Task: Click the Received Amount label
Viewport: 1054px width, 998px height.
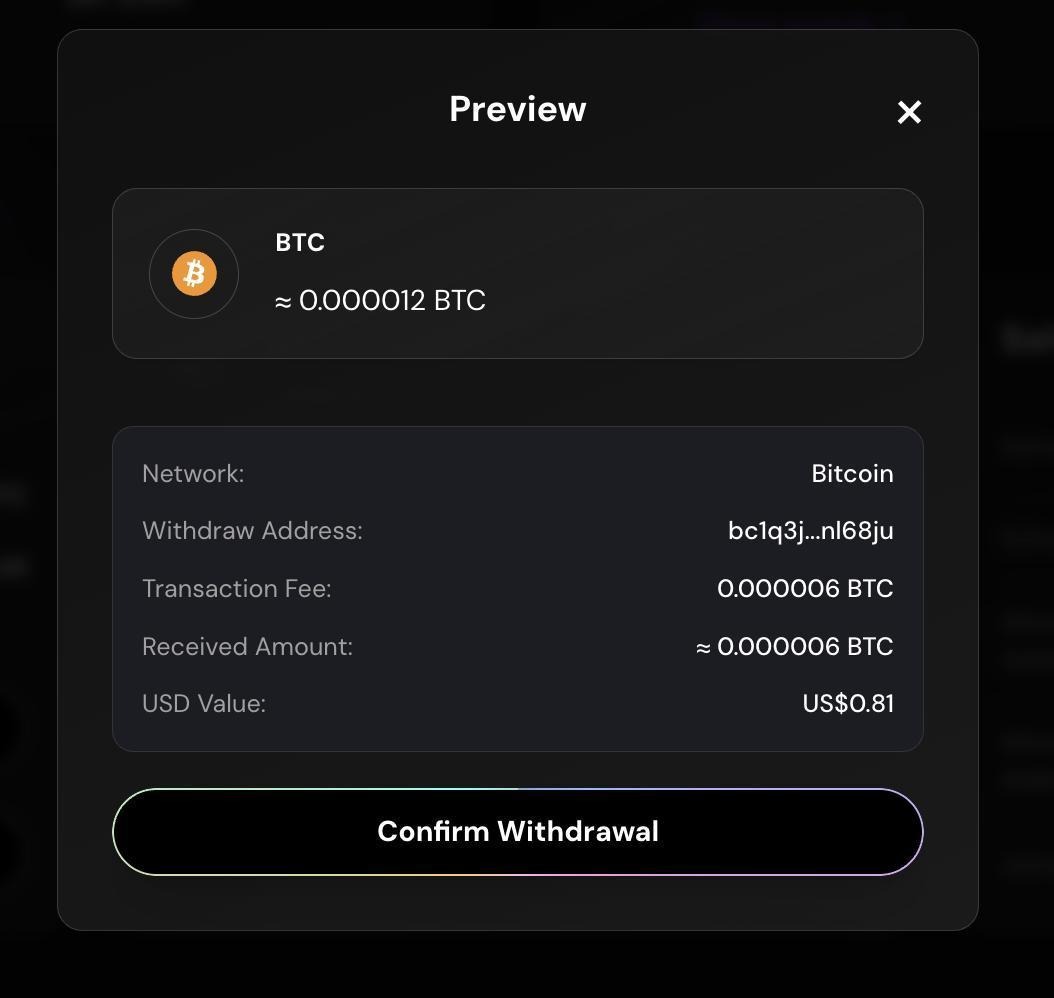Action: click(247, 647)
